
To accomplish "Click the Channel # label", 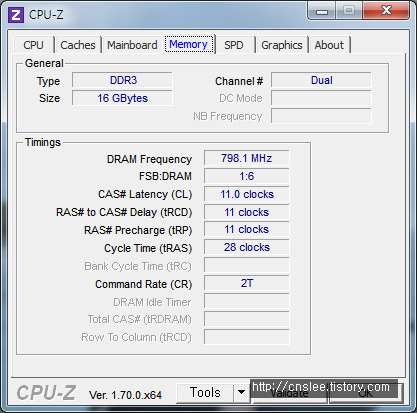I will (x=239, y=81).
